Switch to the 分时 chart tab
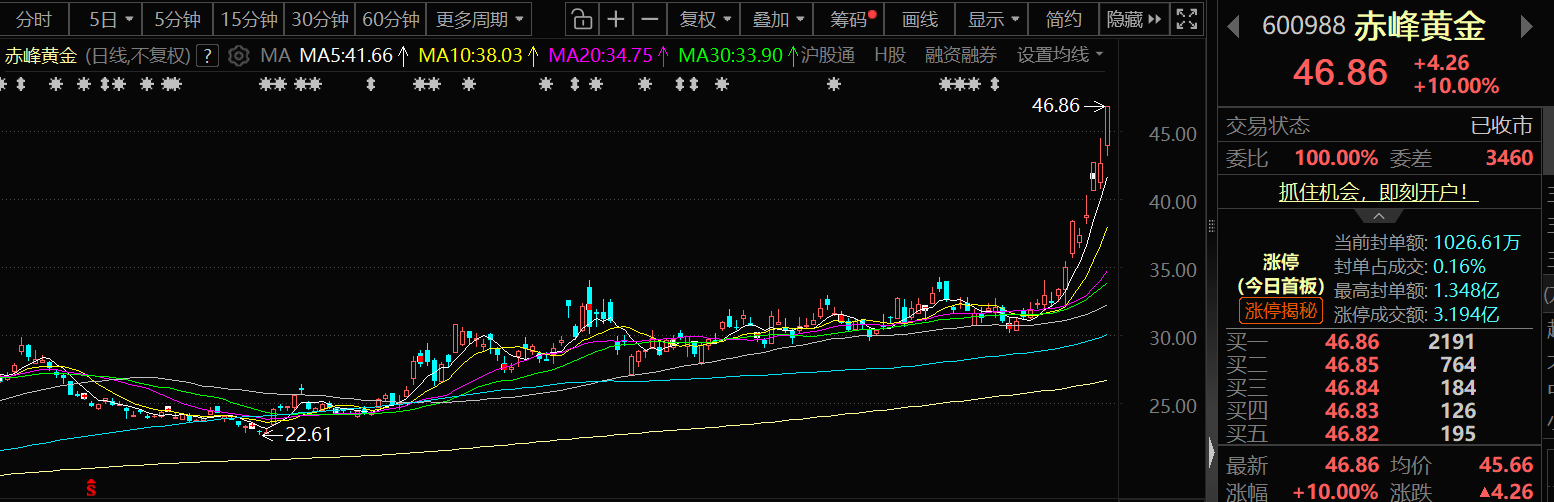Screen dimensions: 1554x502 (34, 19)
